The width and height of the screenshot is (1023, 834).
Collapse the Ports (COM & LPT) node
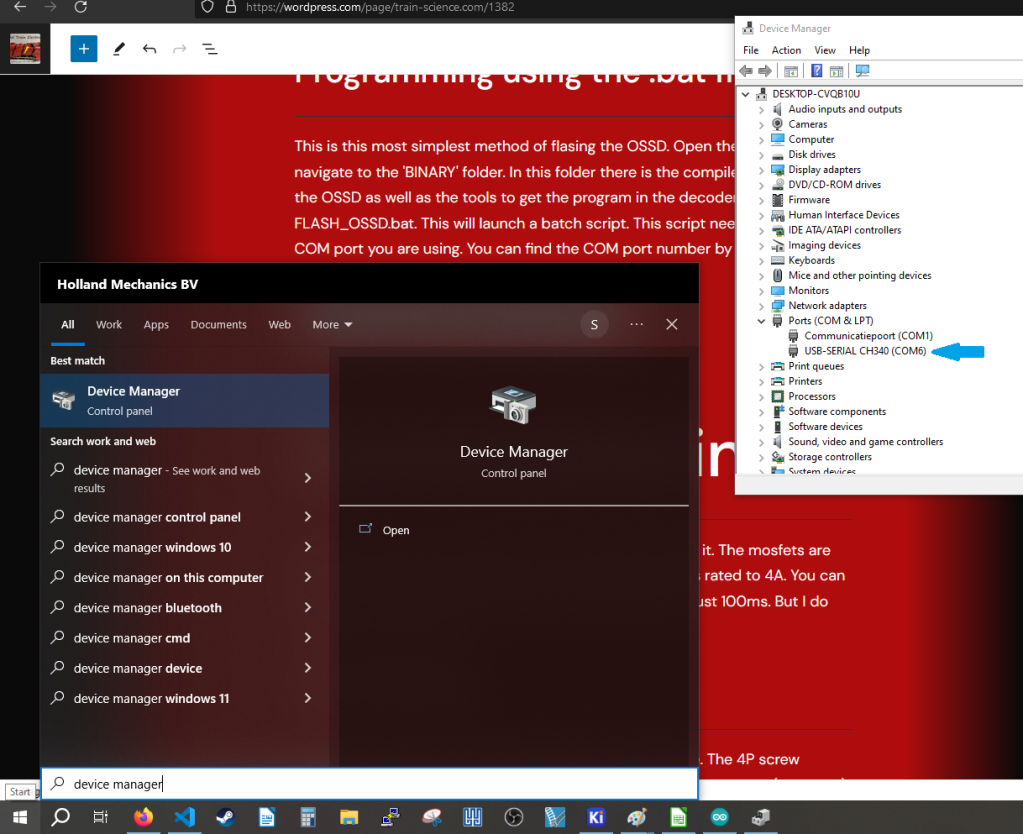coord(761,320)
